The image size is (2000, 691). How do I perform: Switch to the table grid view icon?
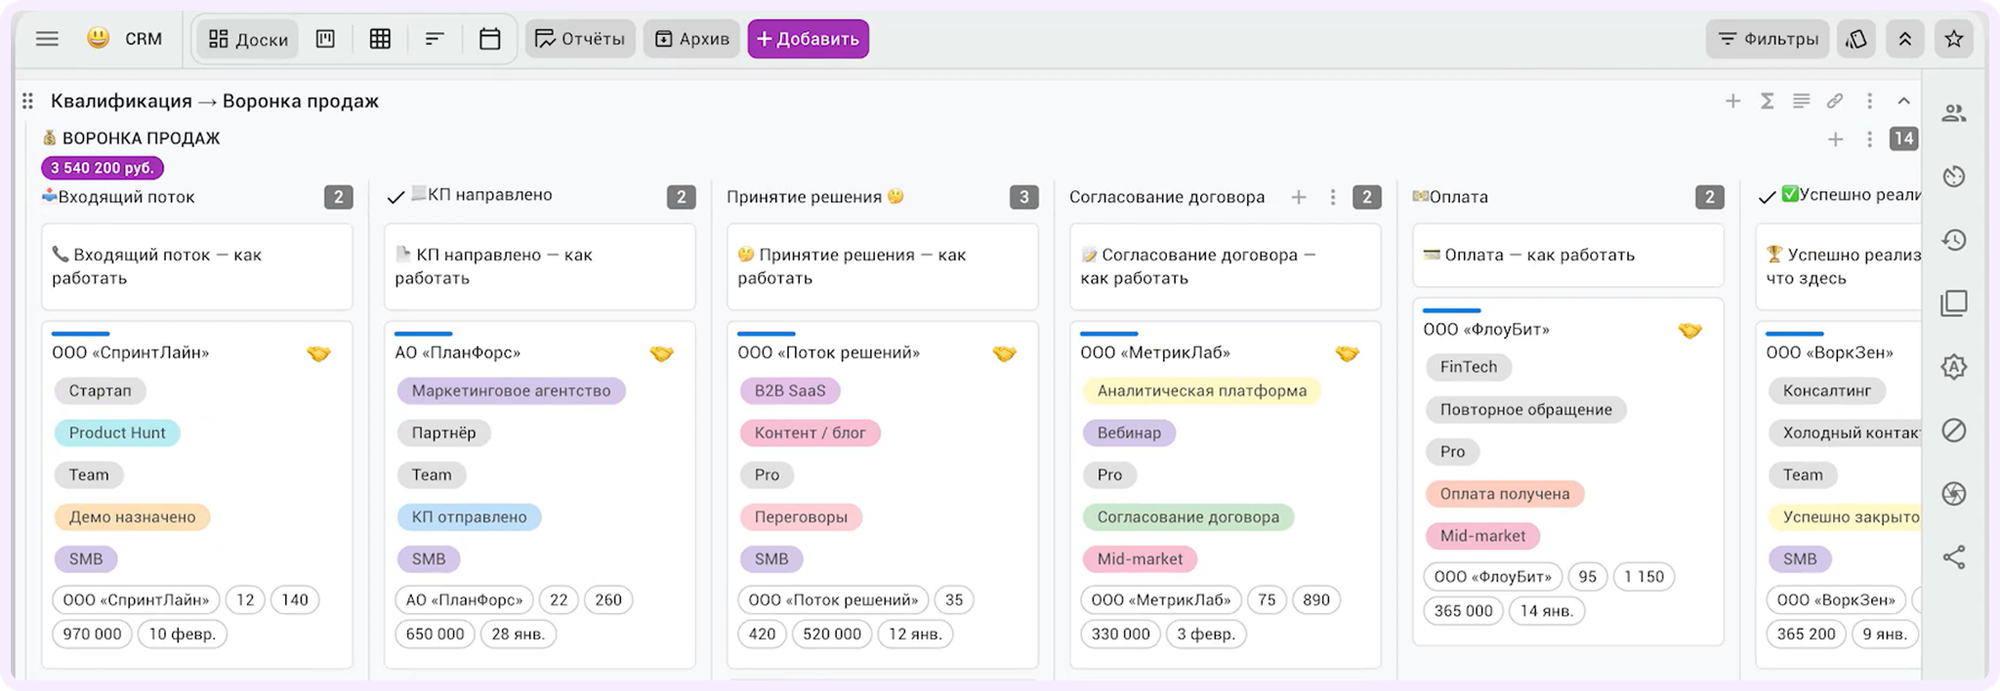(x=380, y=39)
